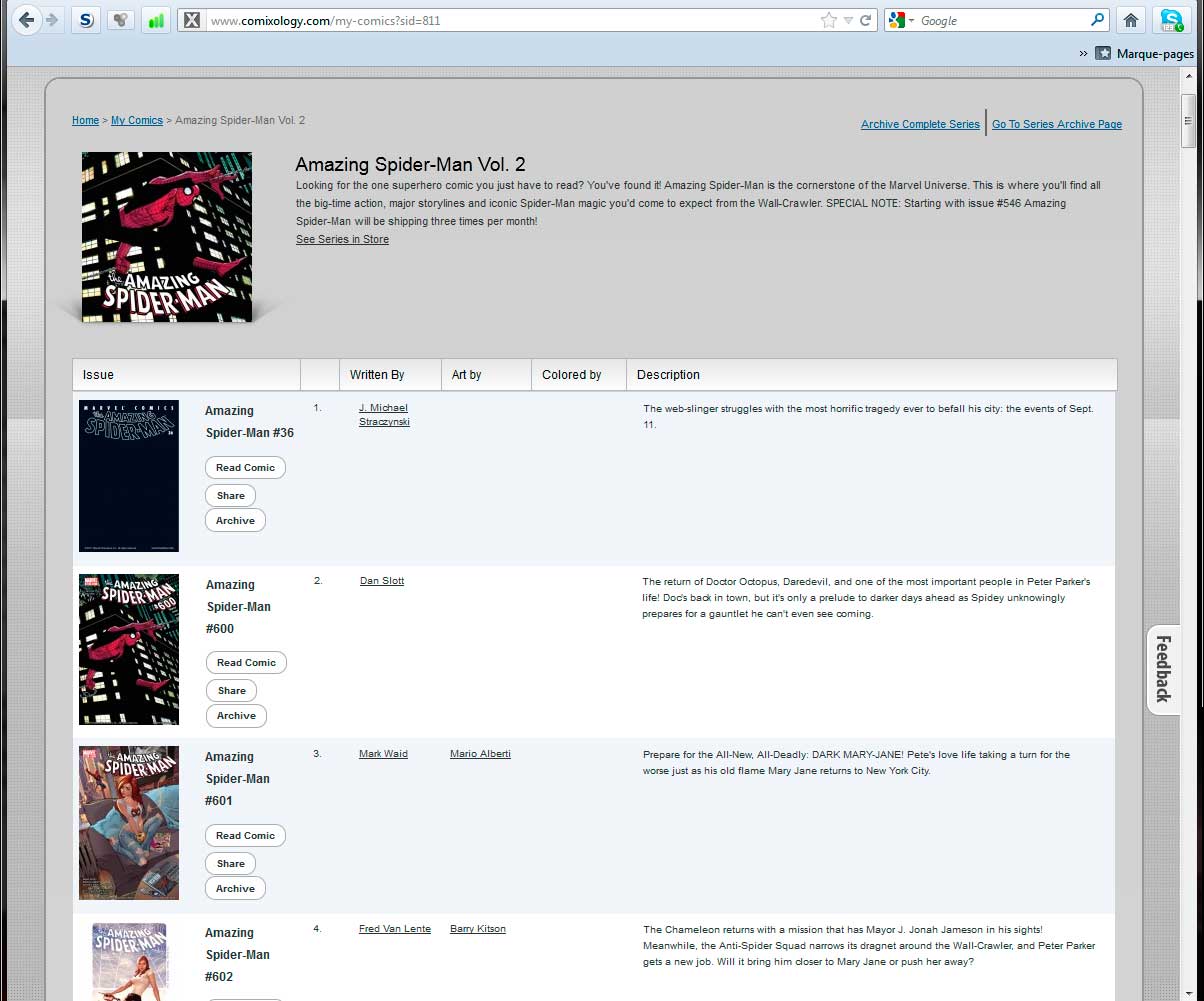The width and height of the screenshot is (1204, 1001).
Task: Open writer J. Michael Straczynski link
Action: click(384, 414)
